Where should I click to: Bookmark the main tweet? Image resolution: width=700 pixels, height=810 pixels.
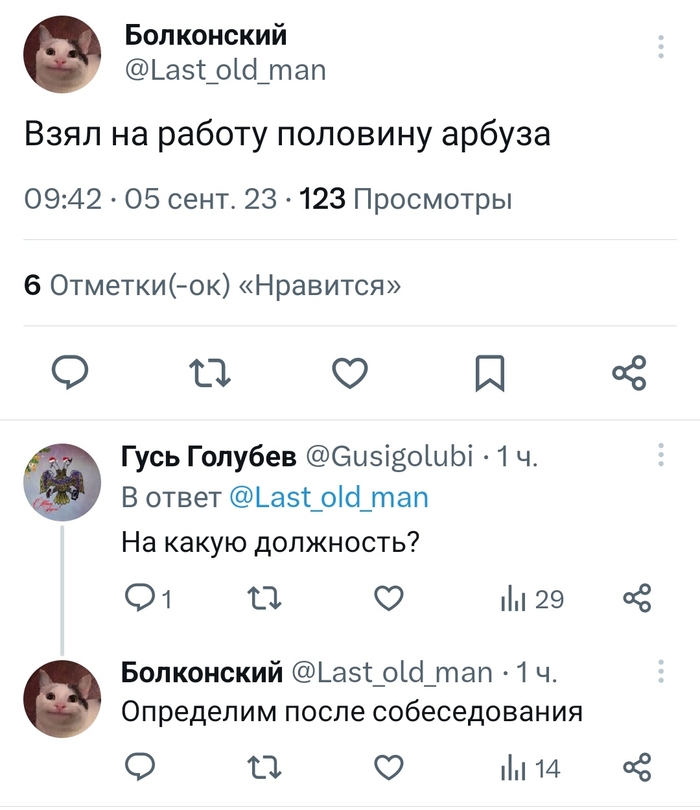point(489,373)
